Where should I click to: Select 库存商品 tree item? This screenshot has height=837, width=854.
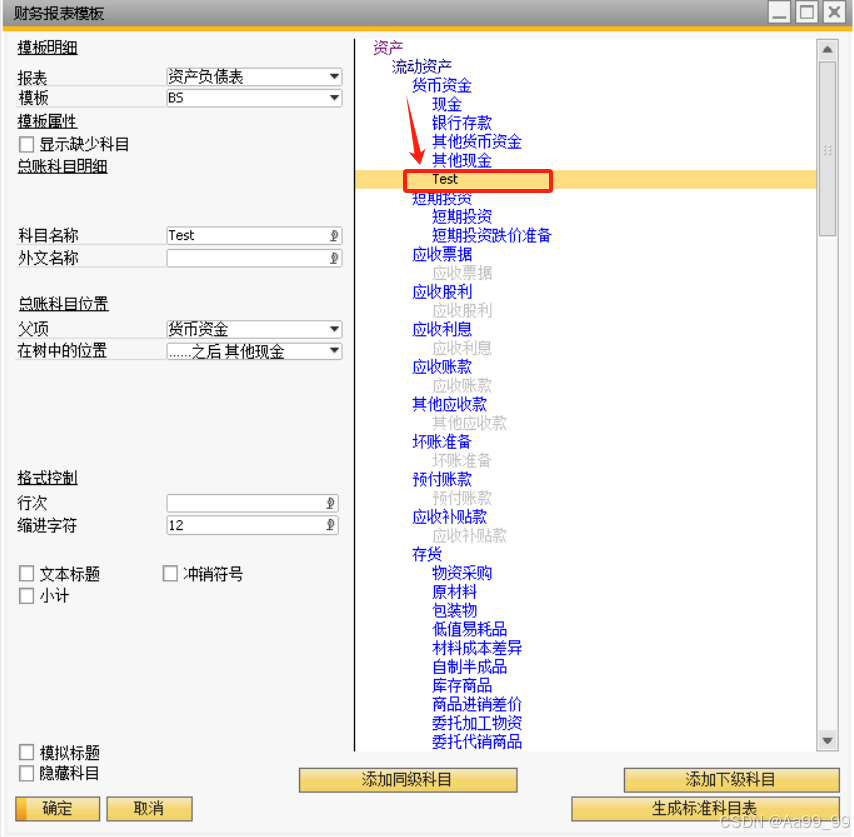coord(462,686)
